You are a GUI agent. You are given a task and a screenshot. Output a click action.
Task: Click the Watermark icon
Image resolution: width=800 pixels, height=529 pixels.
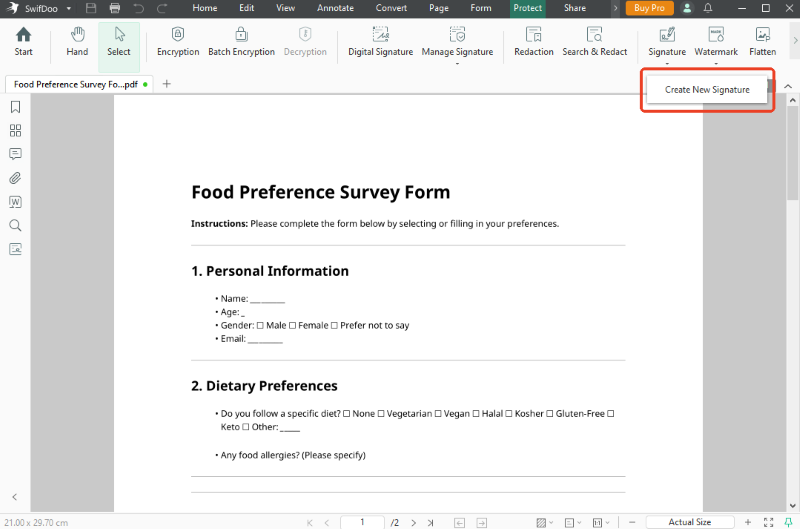pos(716,35)
